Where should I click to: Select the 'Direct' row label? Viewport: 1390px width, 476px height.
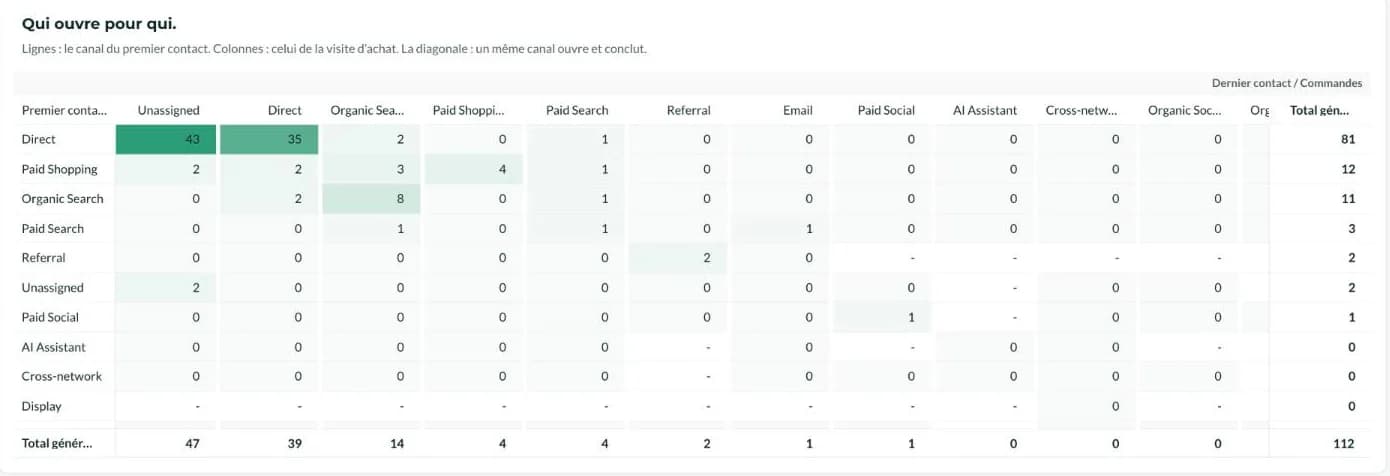click(39, 139)
